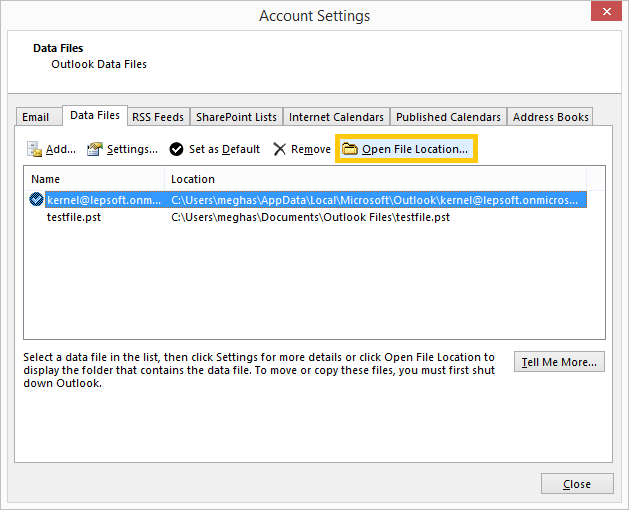
Task: Click the Settings toolbar icon
Action: pos(95,149)
